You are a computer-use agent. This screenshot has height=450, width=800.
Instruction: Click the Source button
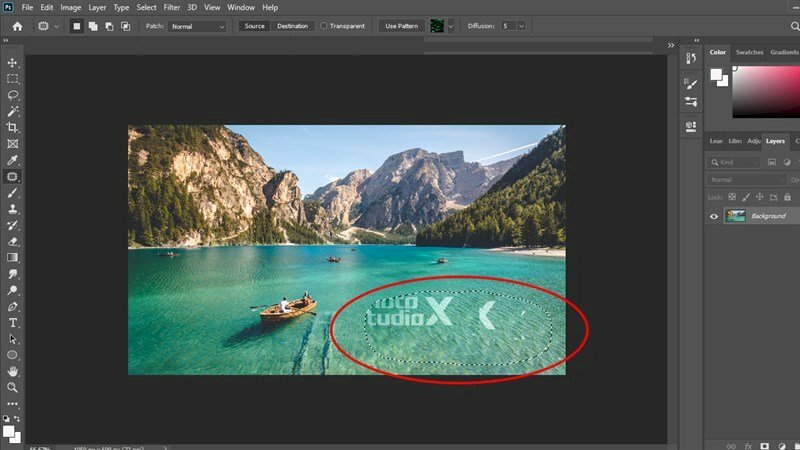coord(254,26)
